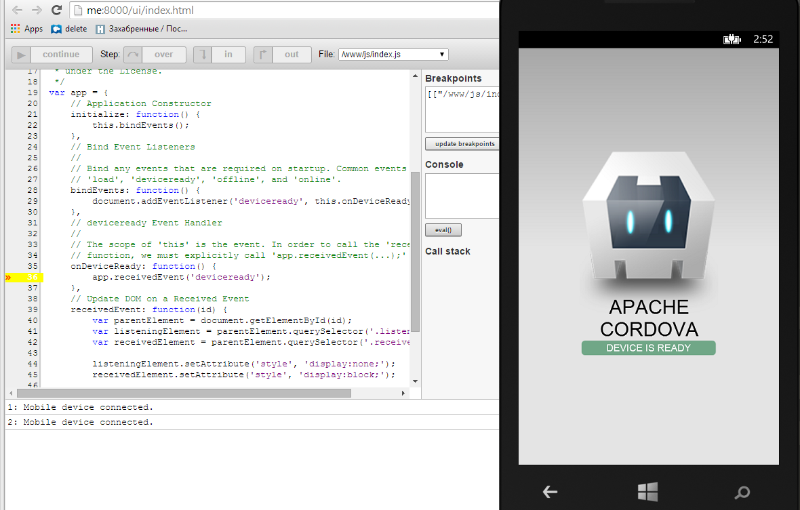Click the step 'out' button

pyautogui.click(x=291, y=55)
